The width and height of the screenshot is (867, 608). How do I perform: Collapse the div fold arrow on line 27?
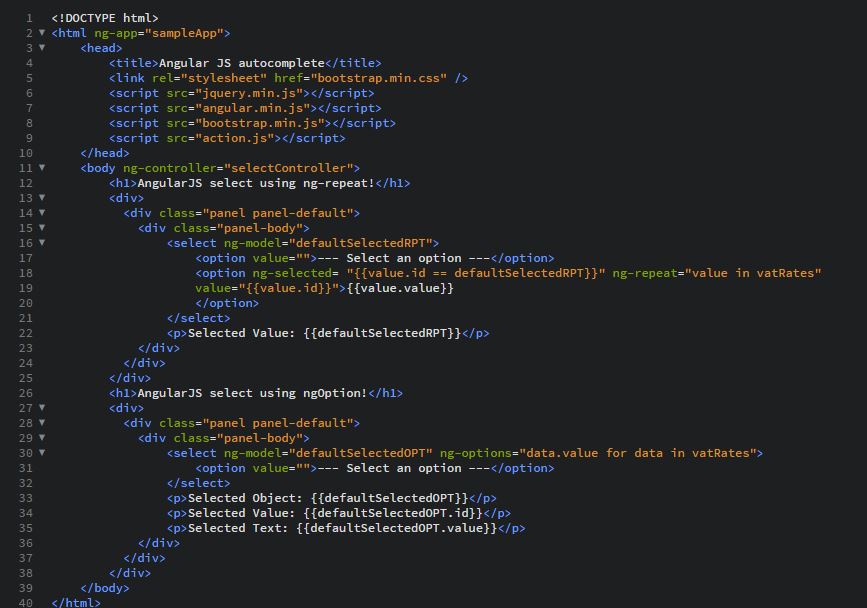coord(41,407)
